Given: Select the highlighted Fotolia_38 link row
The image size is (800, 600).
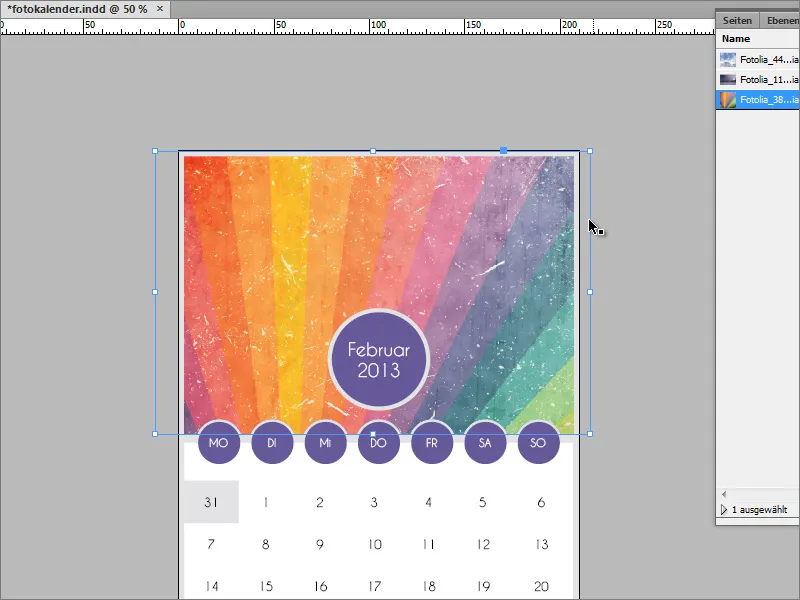Looking at the screenshot, I should pos(758,99).
